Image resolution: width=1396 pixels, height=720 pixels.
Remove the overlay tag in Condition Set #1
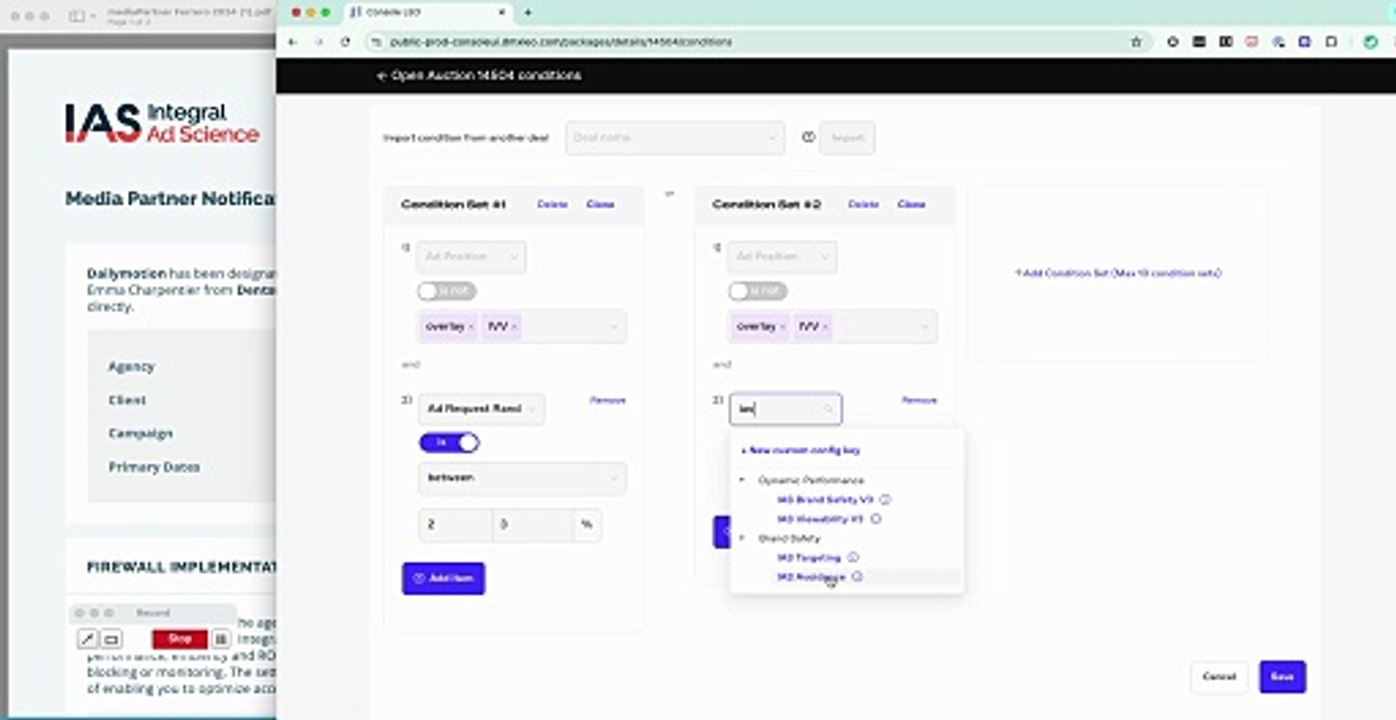(x=471, y=327)
